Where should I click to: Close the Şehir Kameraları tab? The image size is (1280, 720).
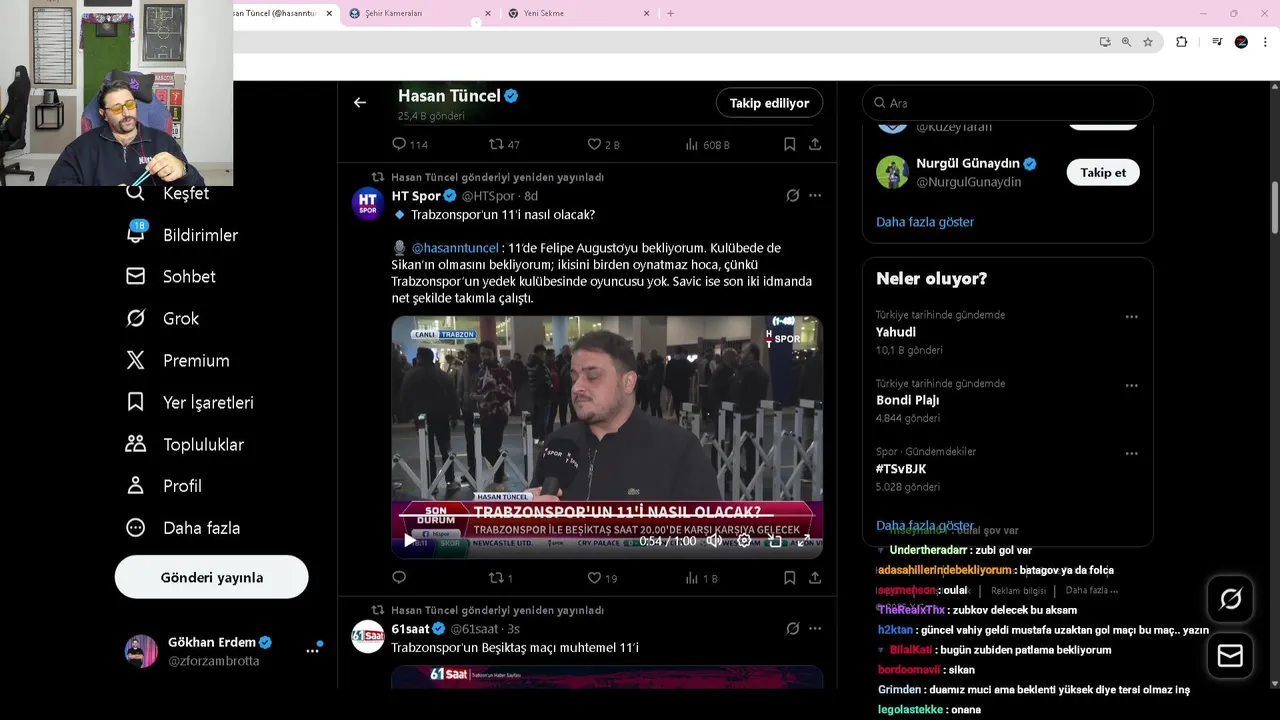[x=488, y=13]
